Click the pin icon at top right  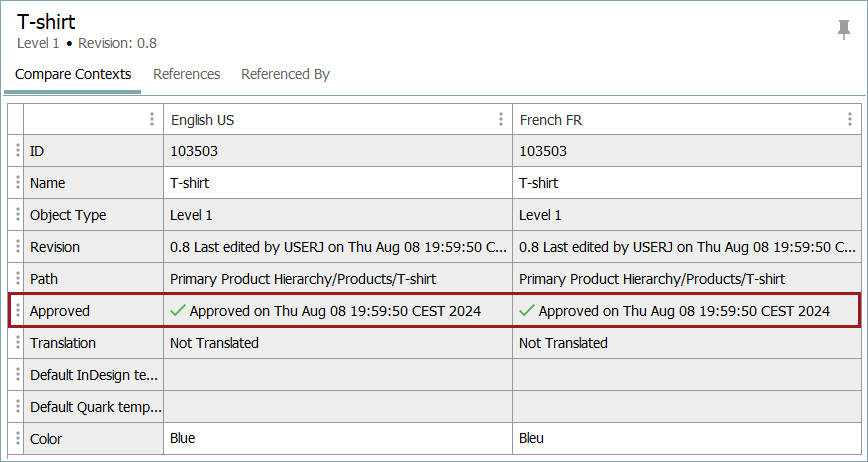(x=844, y=30)
